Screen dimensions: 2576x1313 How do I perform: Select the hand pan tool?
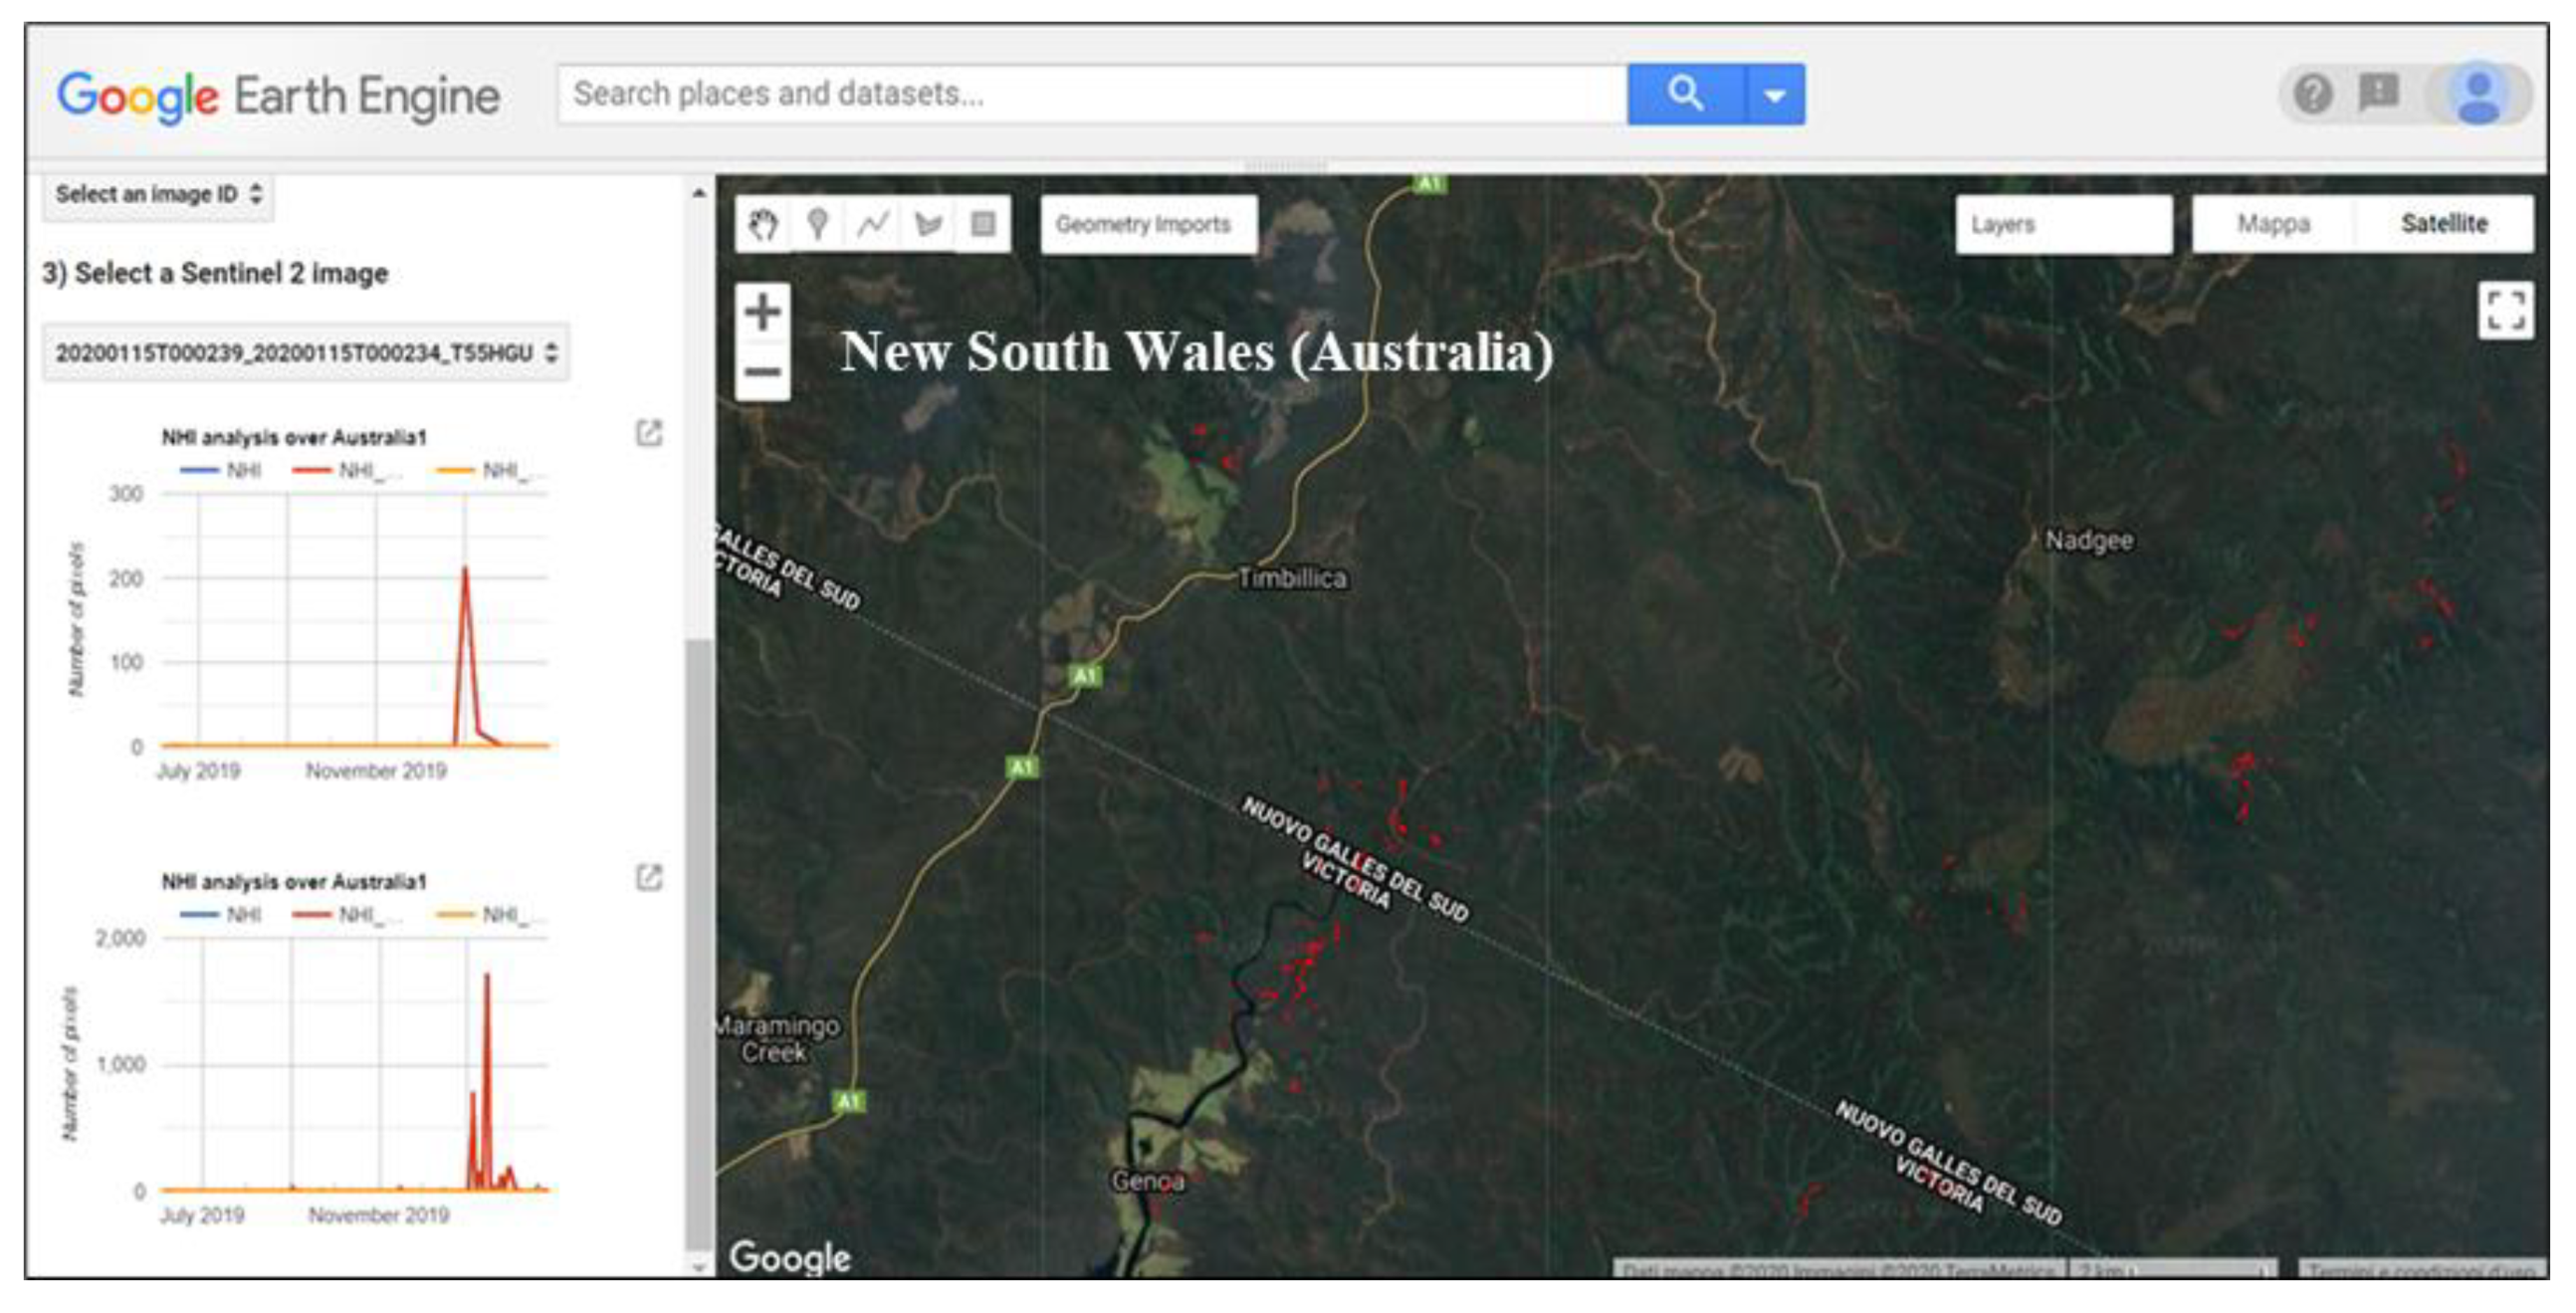tap(763, 224)
